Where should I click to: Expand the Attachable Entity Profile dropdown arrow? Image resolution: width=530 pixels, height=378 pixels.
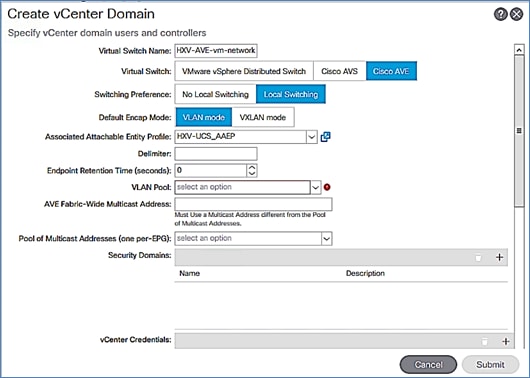(x=312, y=137)
